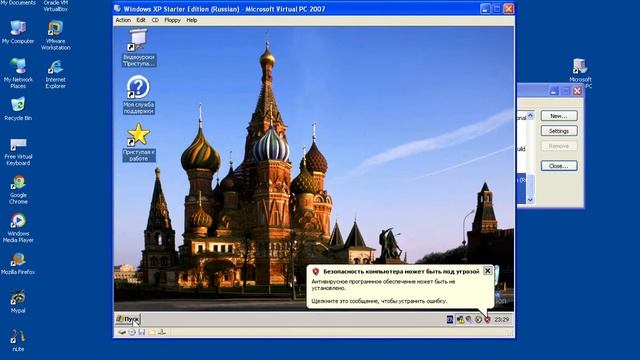
Task: Select Microsoft Virtual PC desktop icon
Action: [580, 73]
